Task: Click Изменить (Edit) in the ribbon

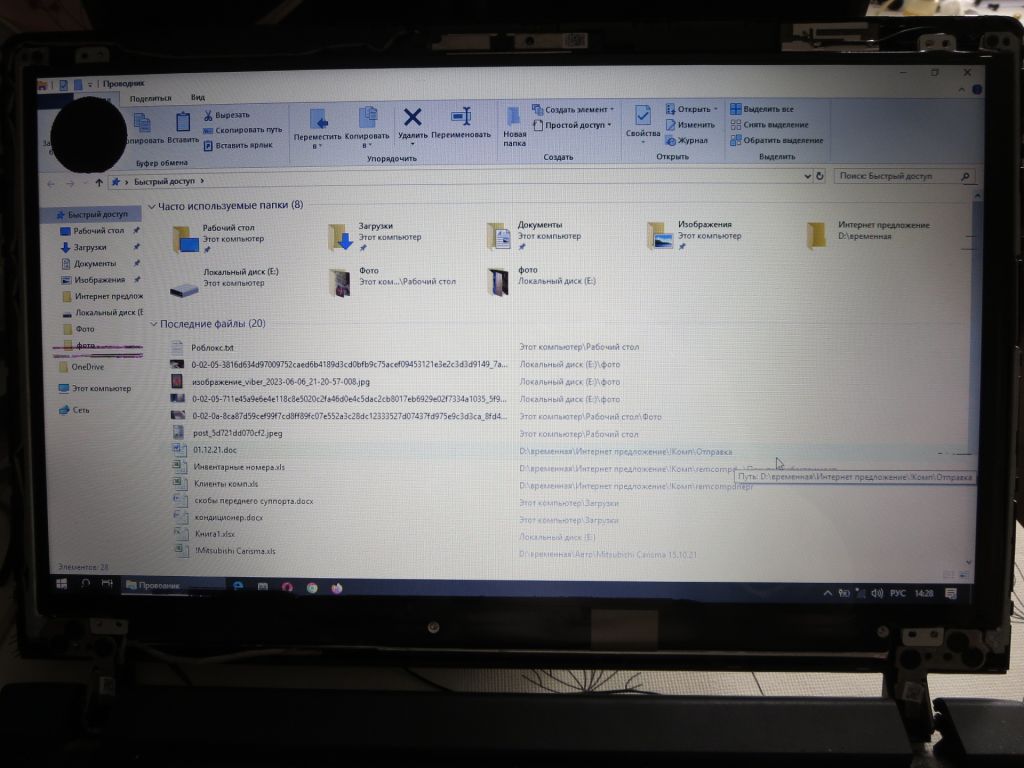Action: [x=690, y=124]
